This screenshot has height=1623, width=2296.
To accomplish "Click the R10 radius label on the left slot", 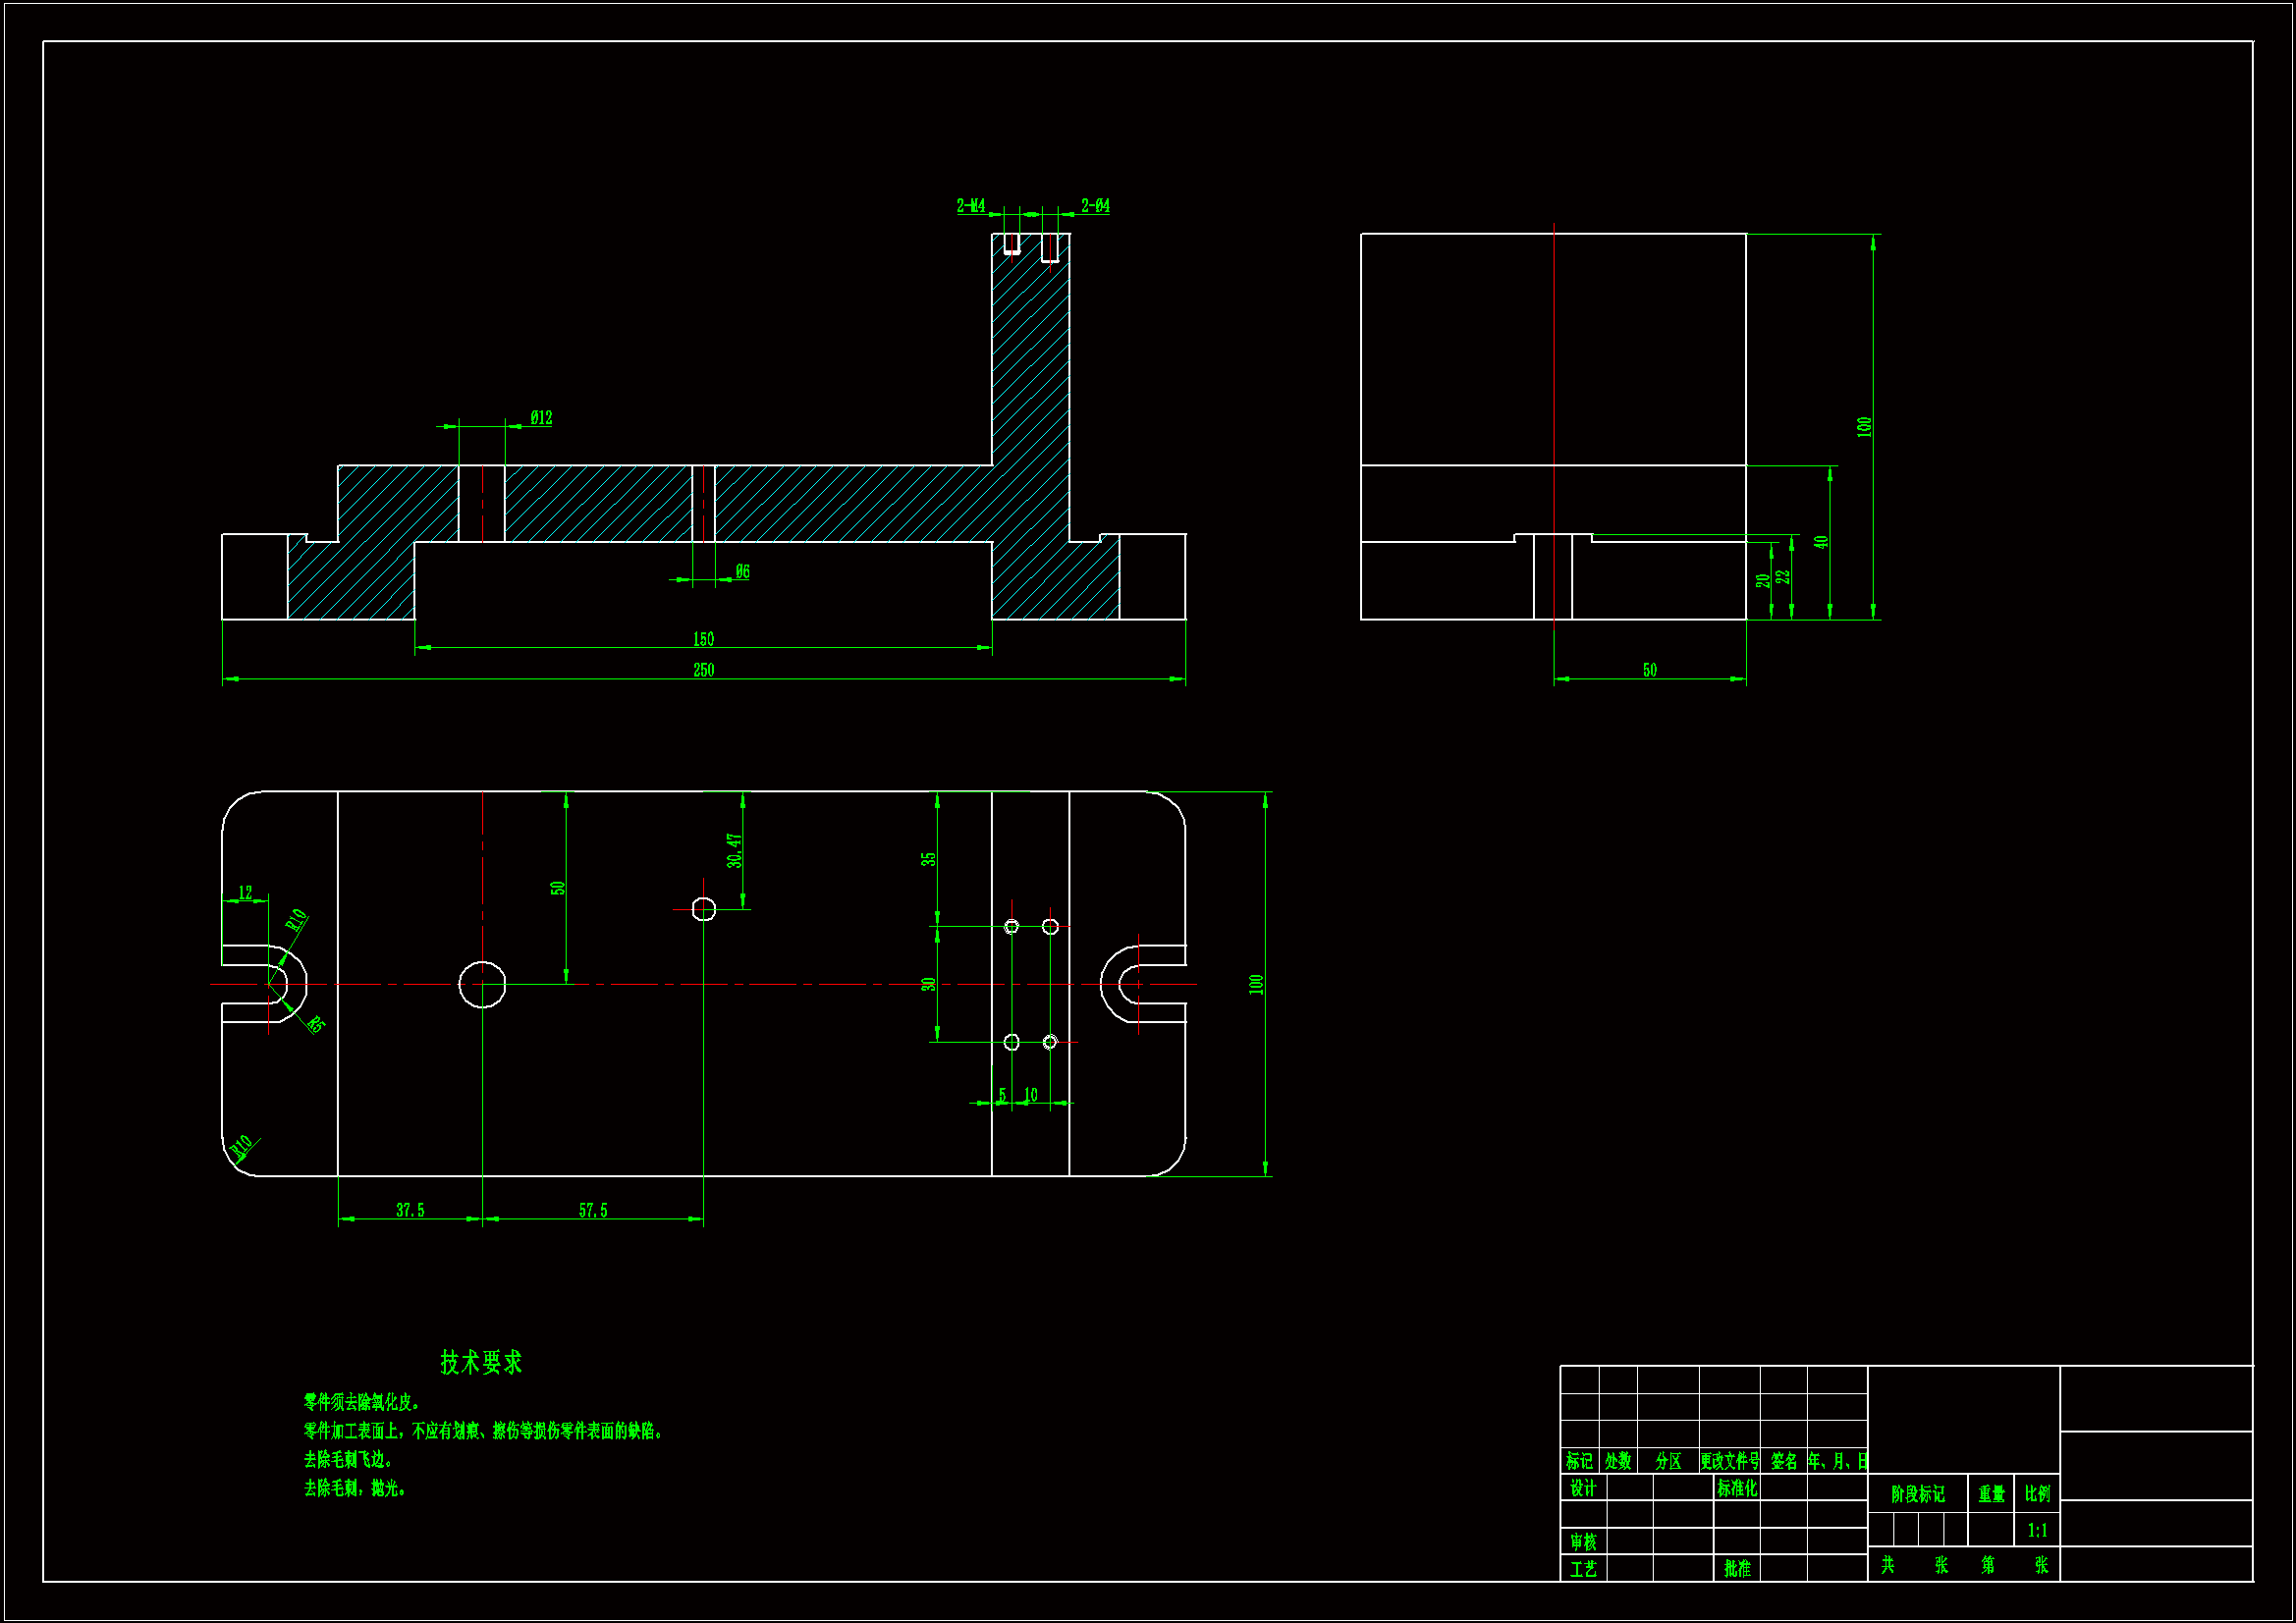I will (x=296, y=920).
